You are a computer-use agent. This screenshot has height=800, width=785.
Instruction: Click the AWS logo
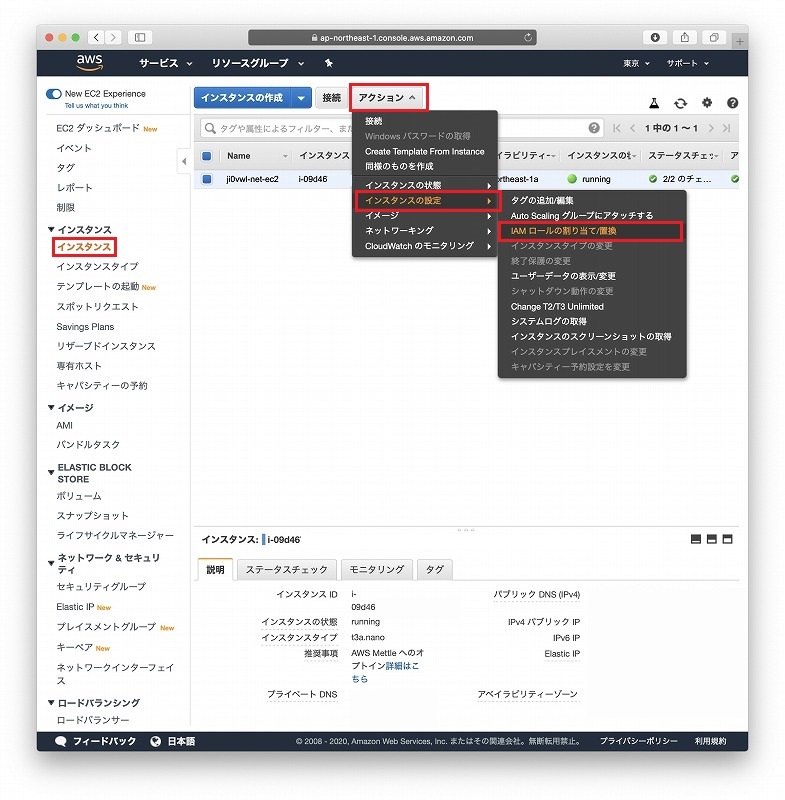pyautogui.click(x=90, y=62)
